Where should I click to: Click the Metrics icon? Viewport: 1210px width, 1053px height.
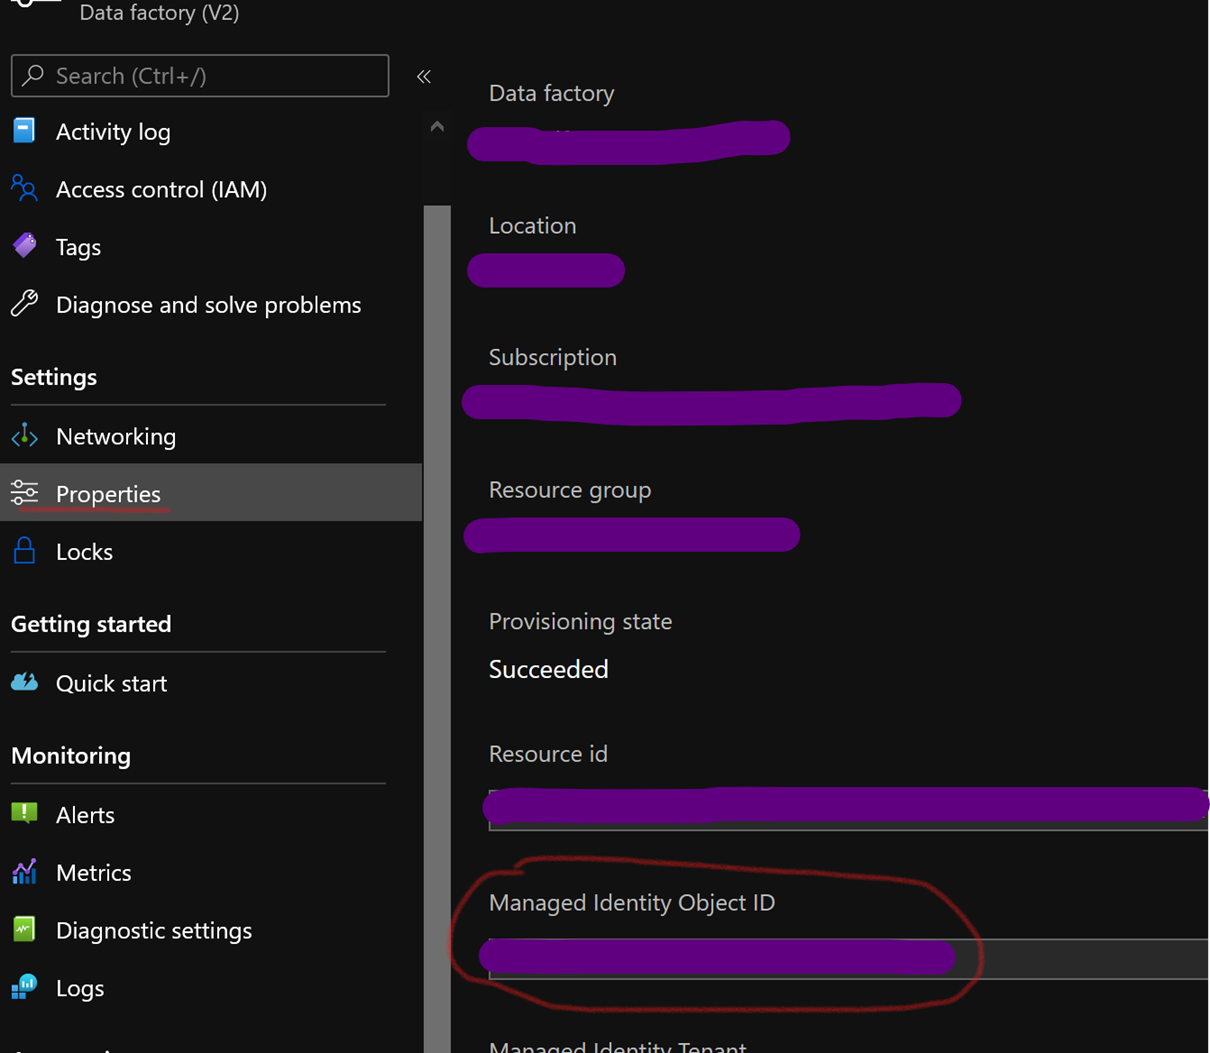tap(24, 872)
